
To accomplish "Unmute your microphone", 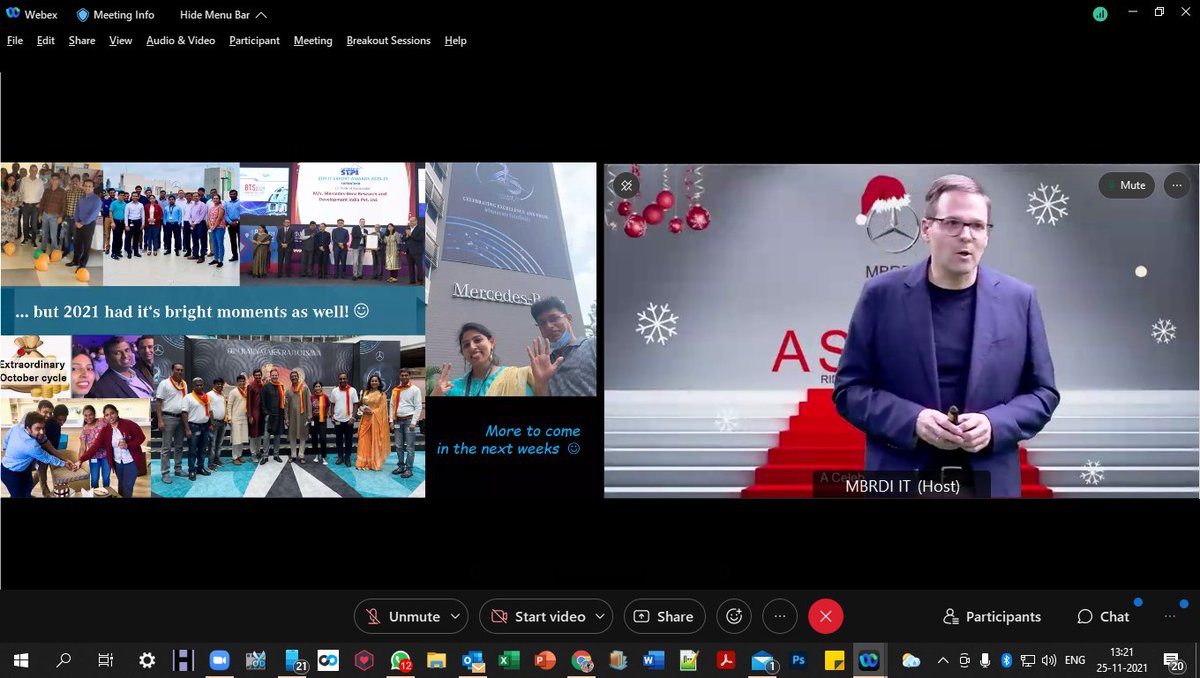I will click(x=402, y=616).
